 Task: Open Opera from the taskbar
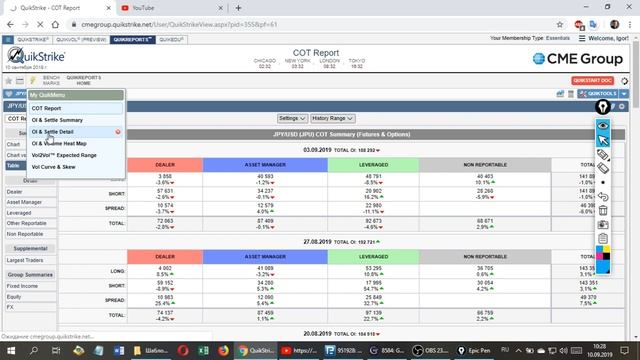(x=183, y=351)
